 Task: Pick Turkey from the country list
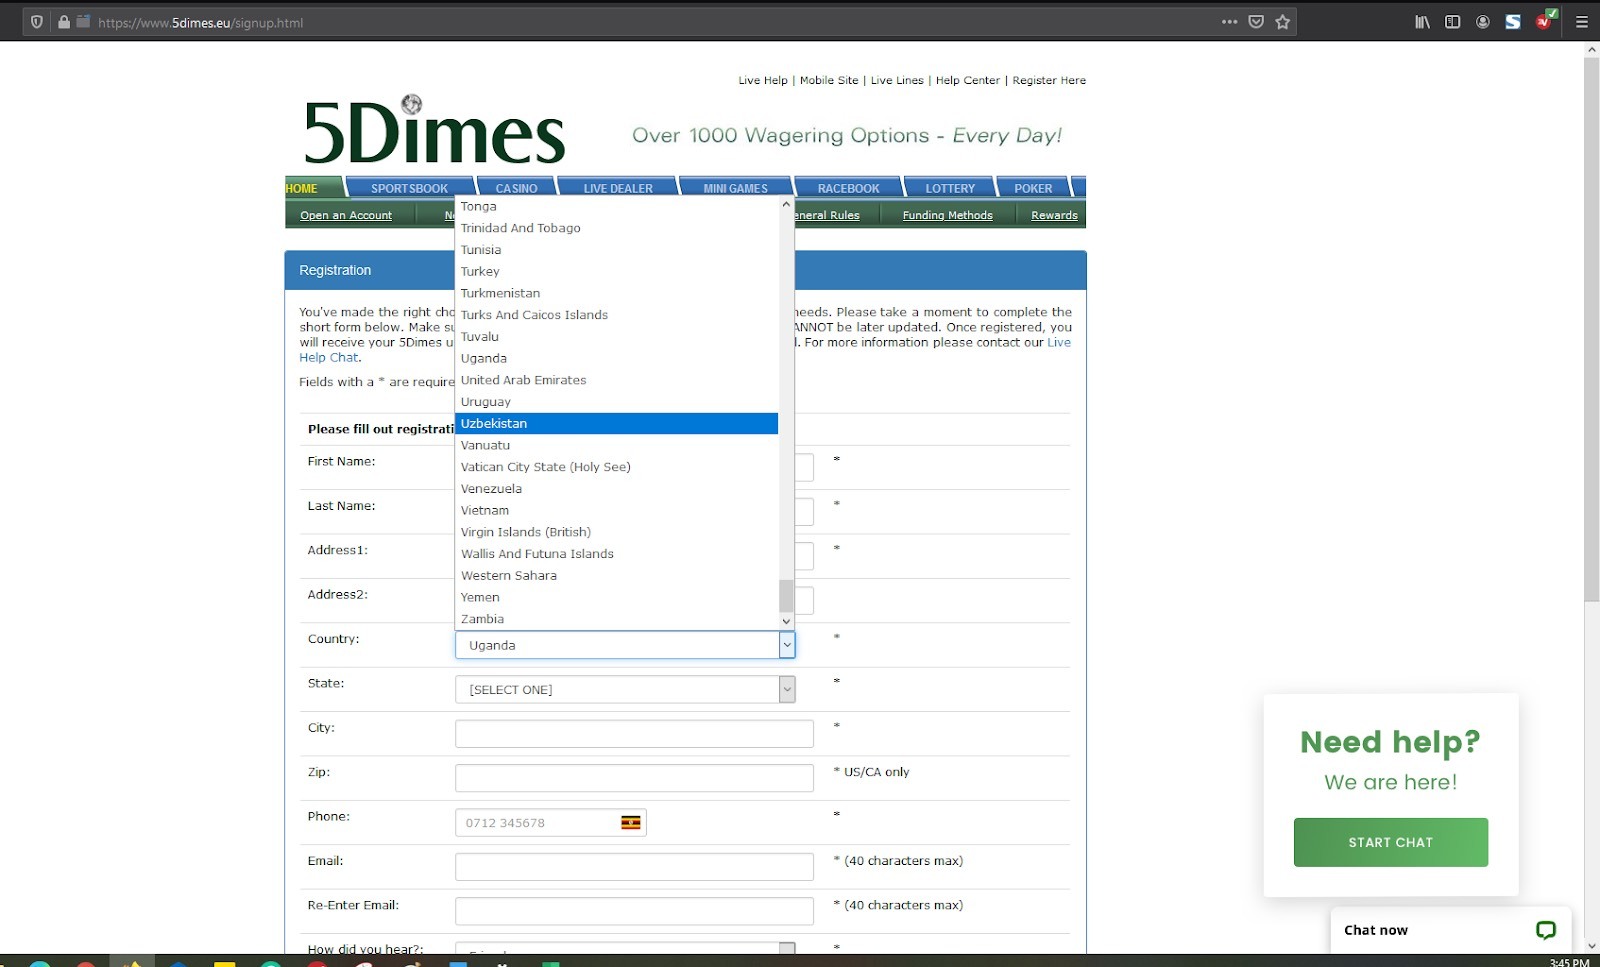[x=616, y=272]
